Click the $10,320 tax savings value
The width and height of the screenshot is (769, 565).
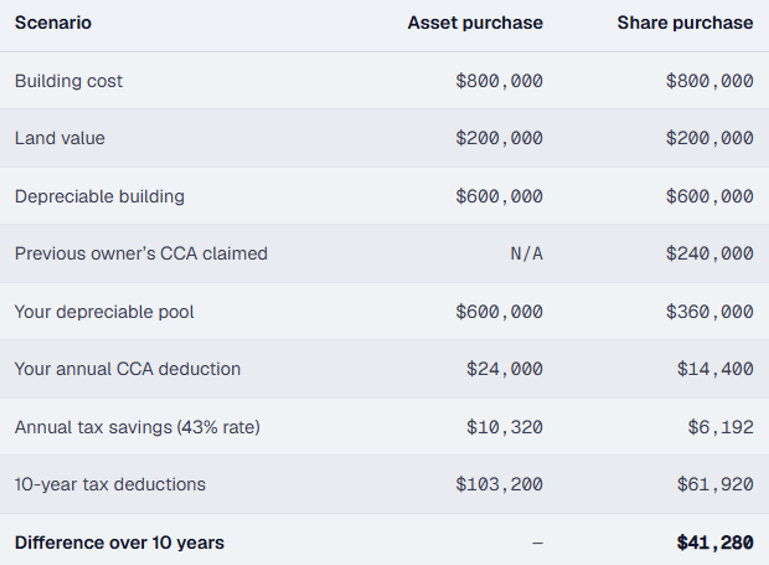pos(504,427)
